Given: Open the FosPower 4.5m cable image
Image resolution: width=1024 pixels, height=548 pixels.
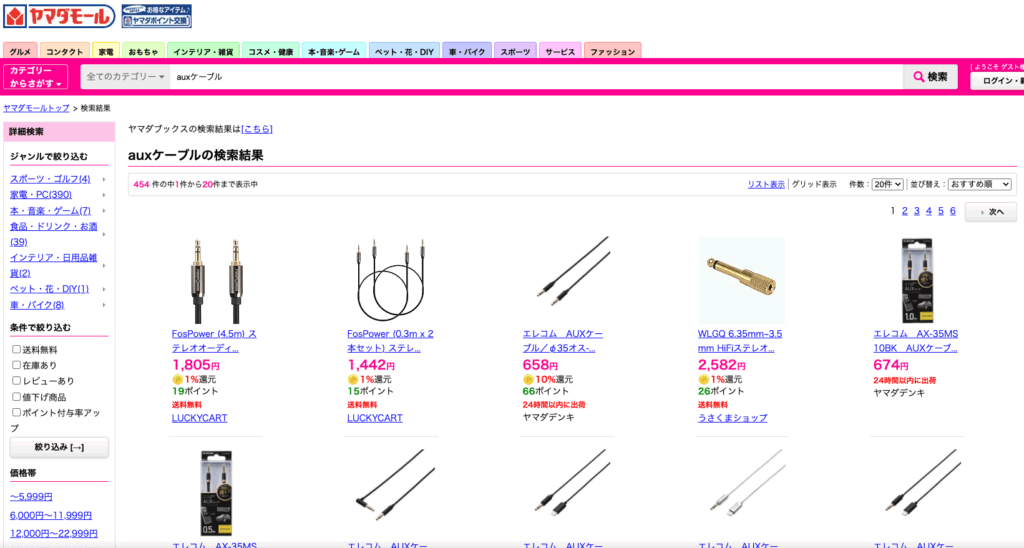Looking at the screenshot, I should (217, 281).
